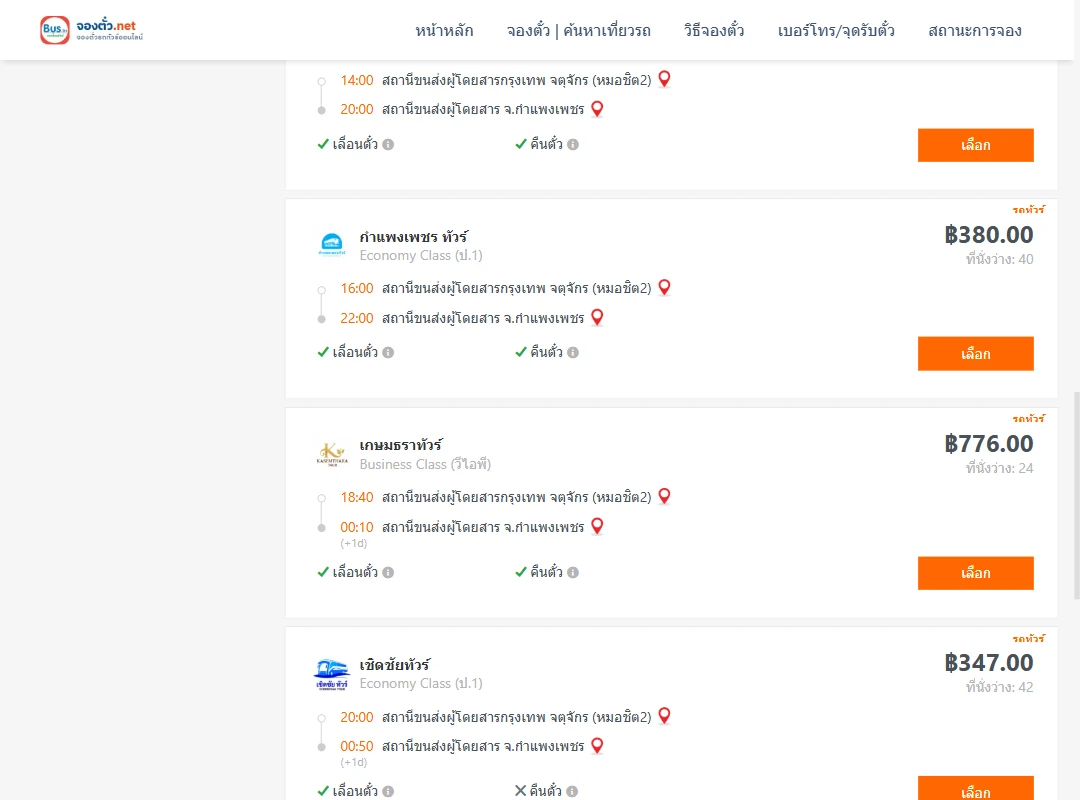Open the สถานะการจอง menu item
1080x800 pixels.
(975, 31)
